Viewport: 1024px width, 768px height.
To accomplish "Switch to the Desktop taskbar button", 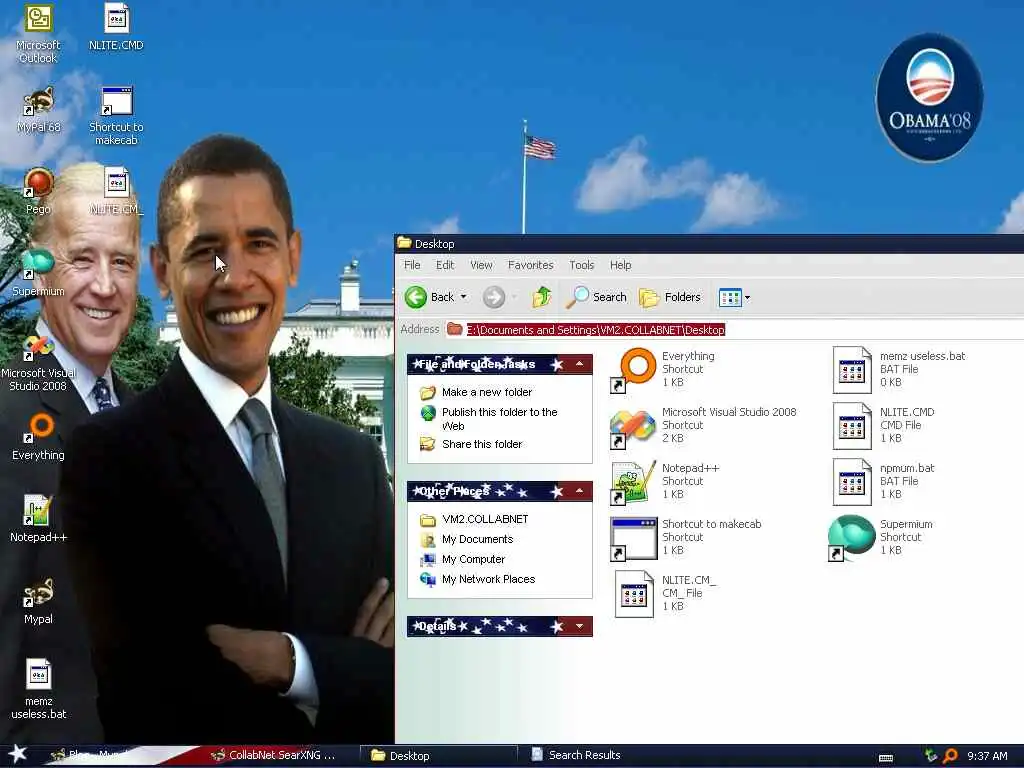I will pyautogui.click(x=439, y=756).
